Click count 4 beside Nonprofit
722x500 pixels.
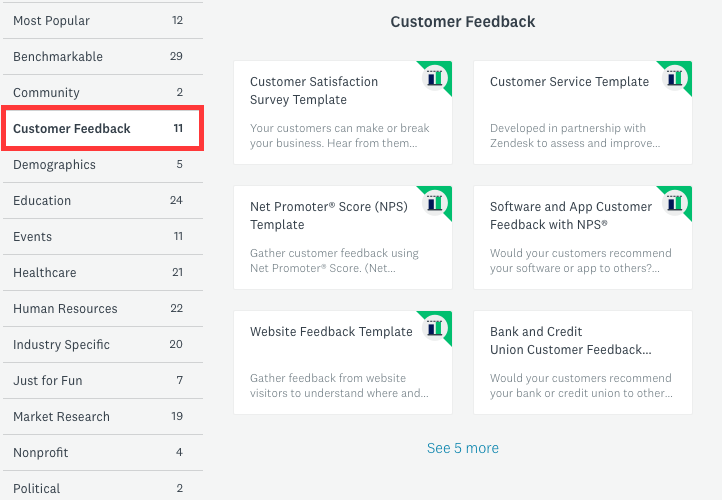pyautogui.click(x=180, y=452)
